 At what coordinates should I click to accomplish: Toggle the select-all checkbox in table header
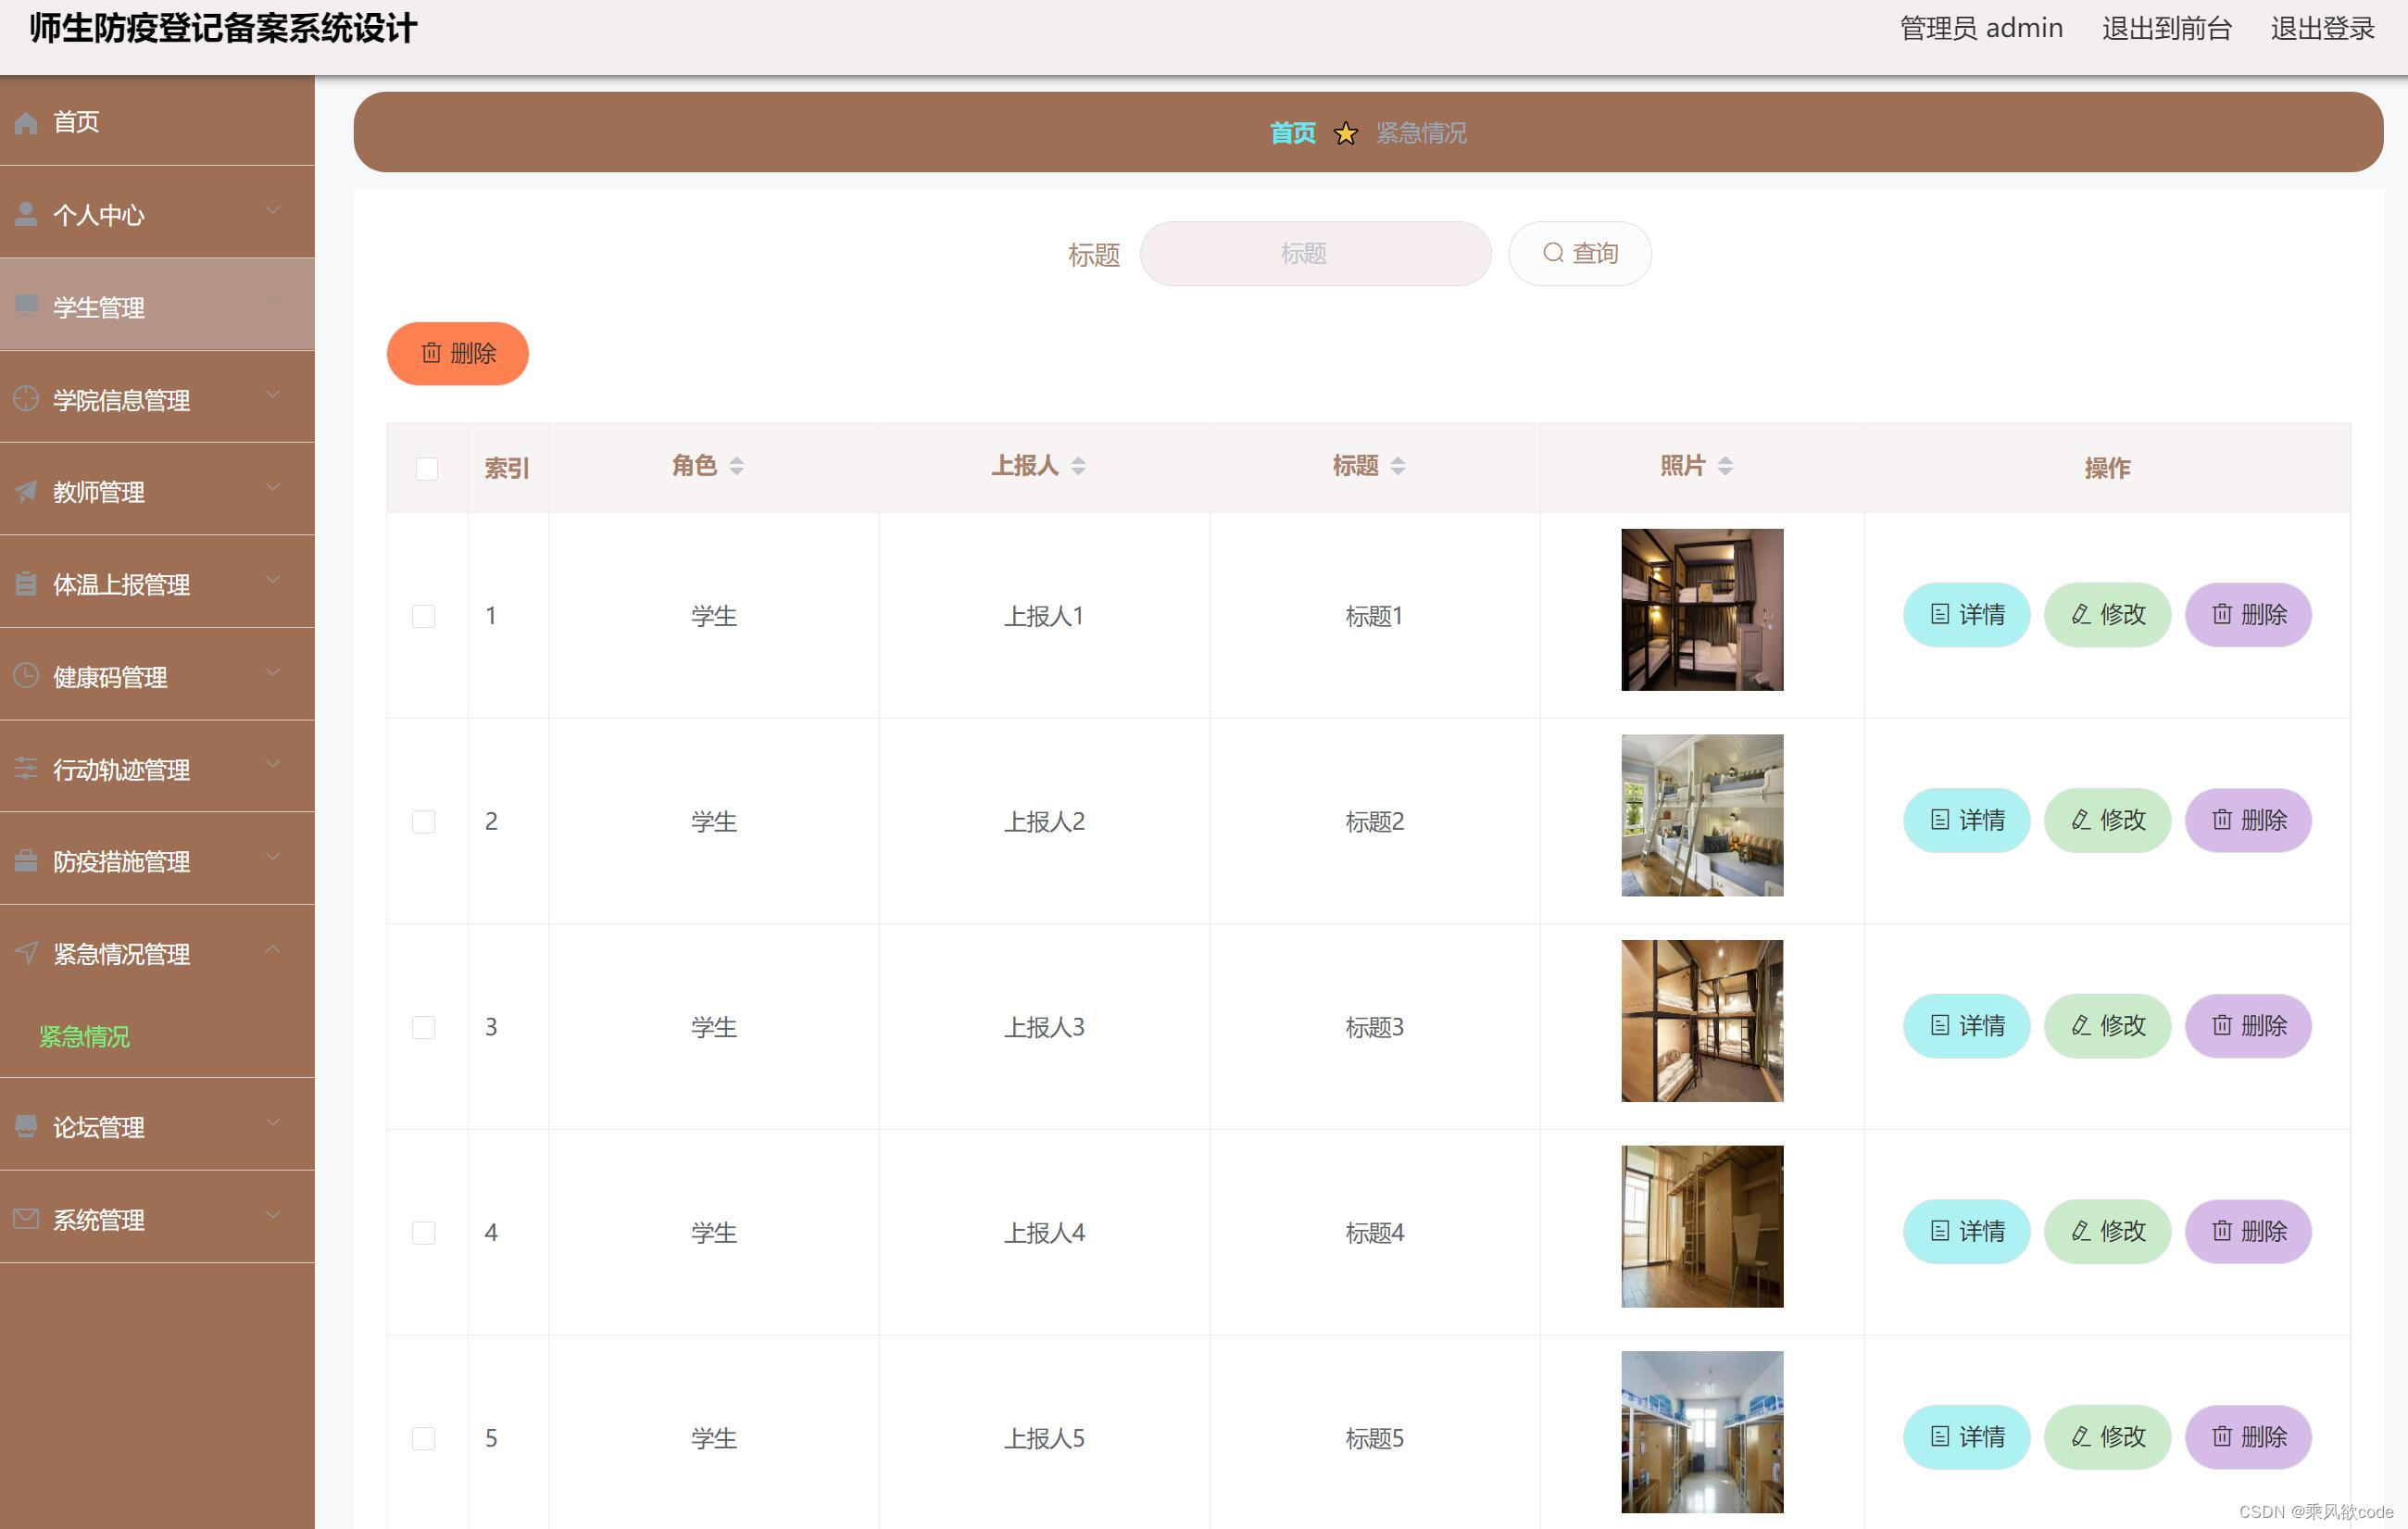click(x=427, y=468)
